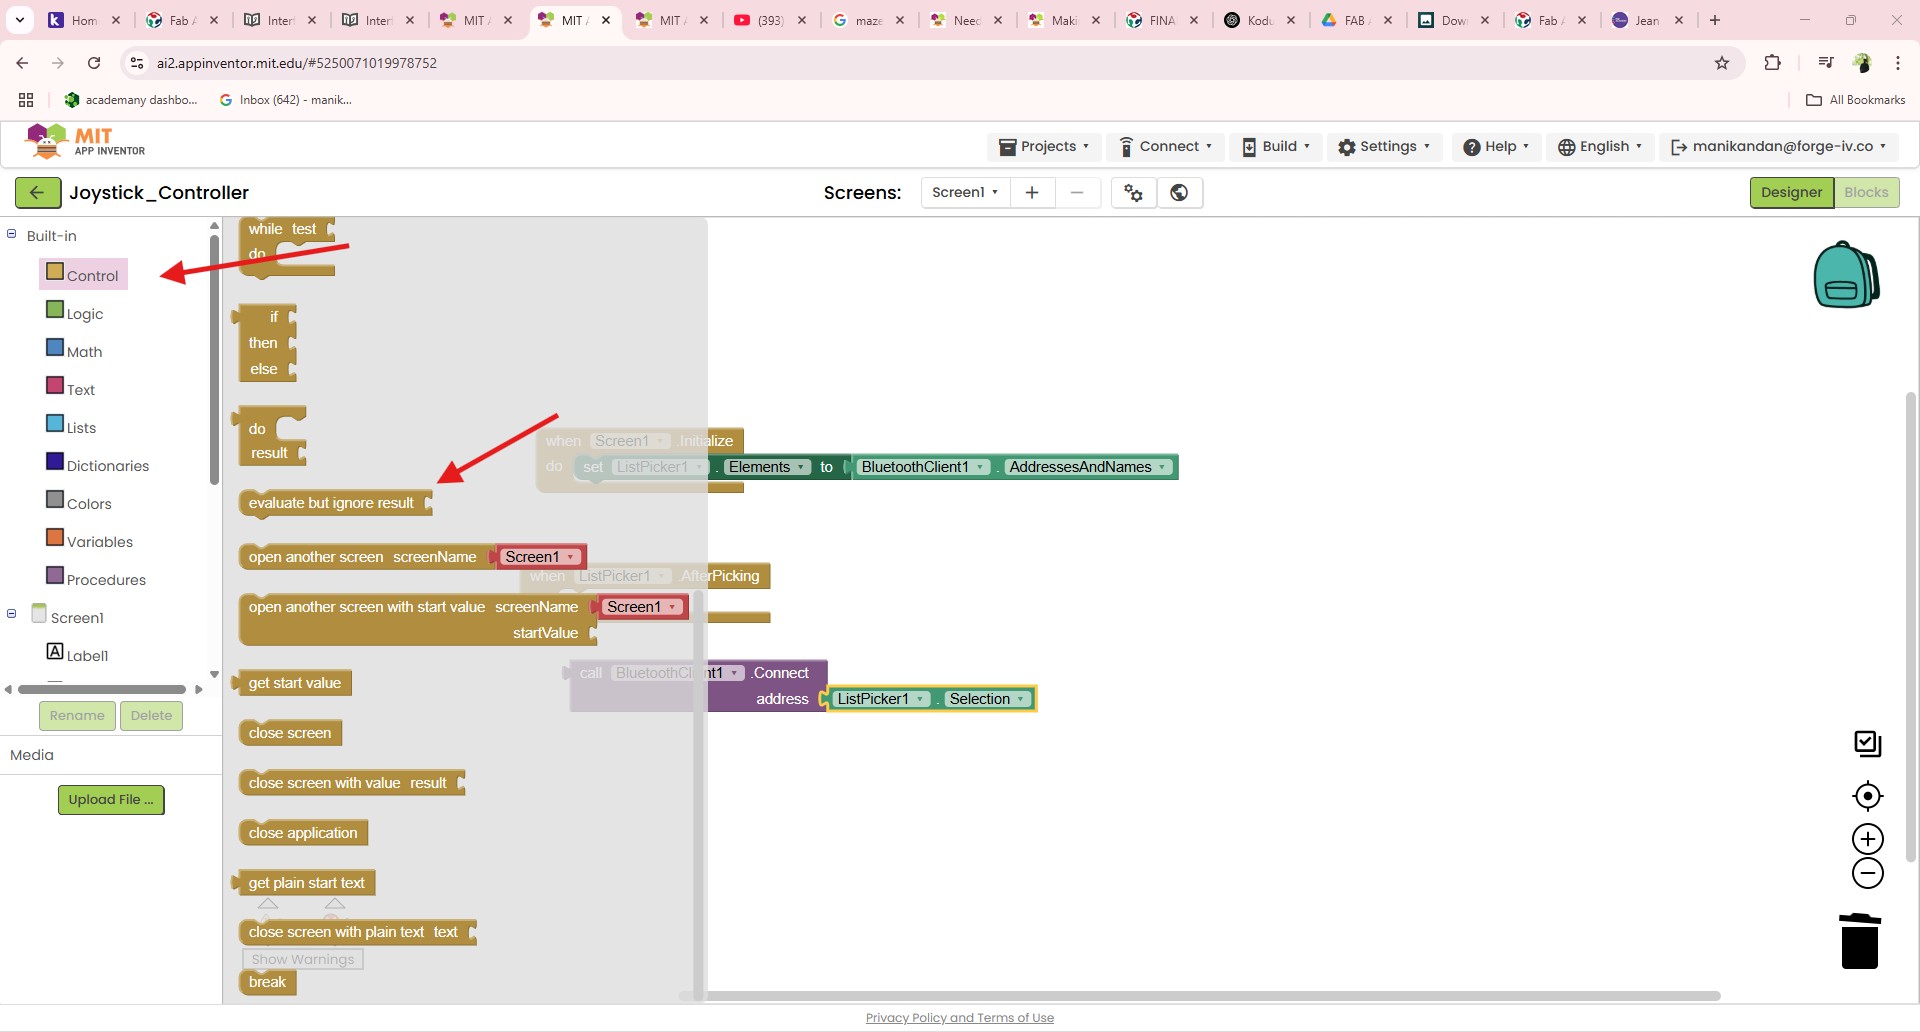1920x1032 pixels.
Task: Click the trash can icon
Action: click(x=1860, y=941)
